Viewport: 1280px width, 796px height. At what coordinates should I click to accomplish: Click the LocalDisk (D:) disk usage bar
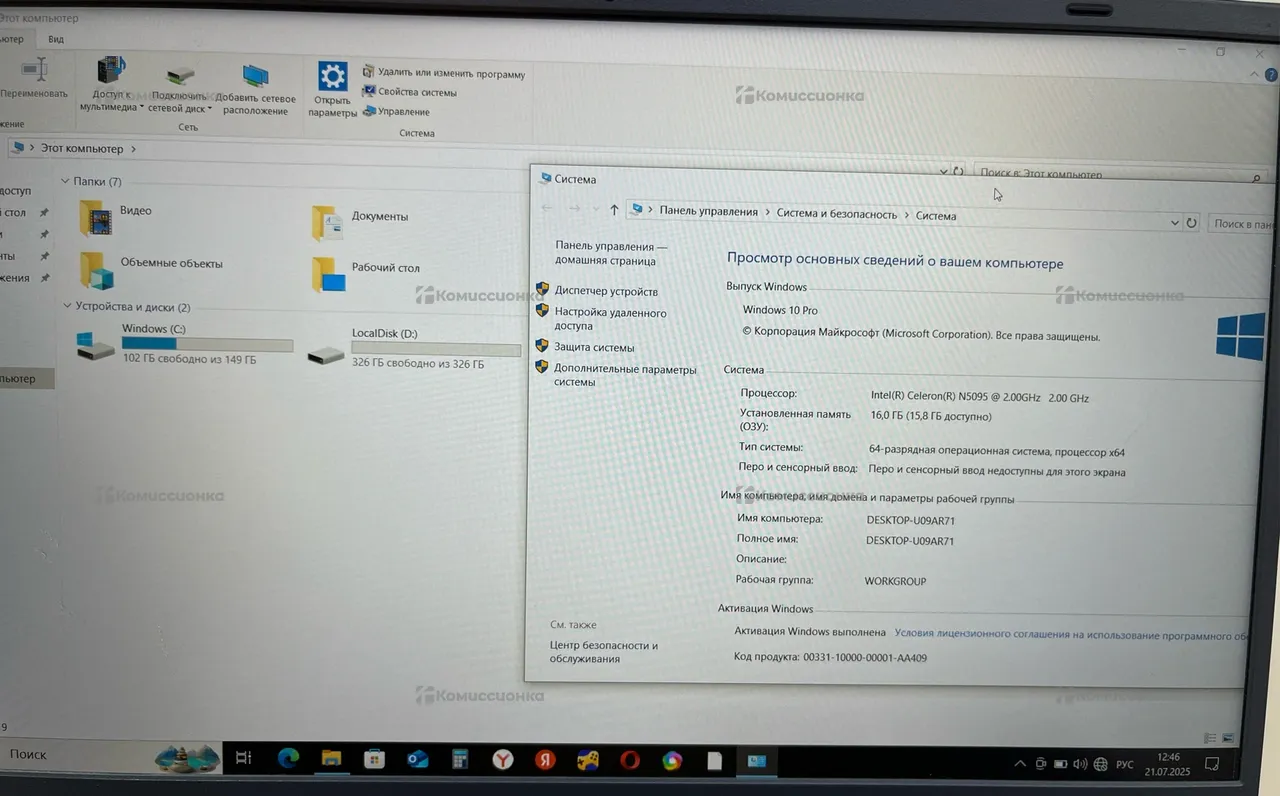[x=436, y=349]
